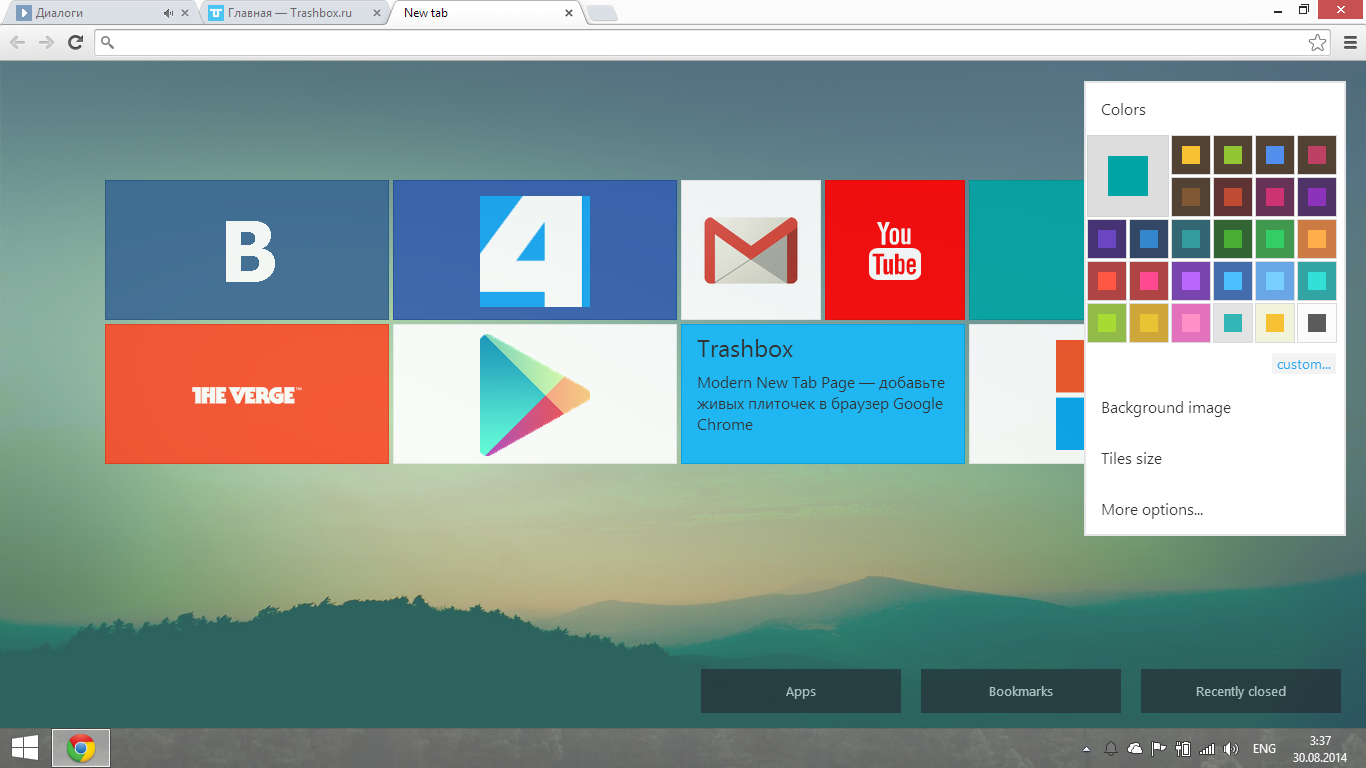
Task: Open the network signal tray icon
Action: (x=1207, y=748)
